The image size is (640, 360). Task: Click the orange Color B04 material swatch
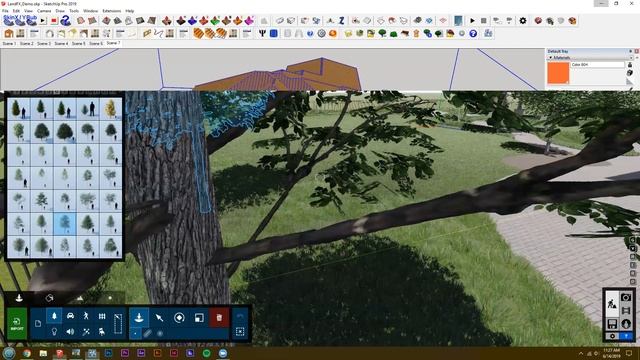tap(558, 73)
